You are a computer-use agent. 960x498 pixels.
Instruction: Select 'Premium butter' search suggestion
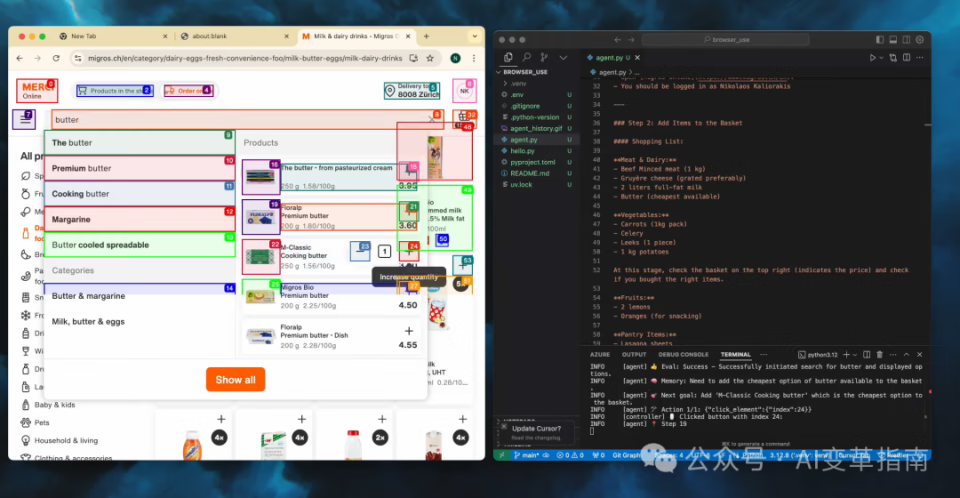(x=140, y=168)
